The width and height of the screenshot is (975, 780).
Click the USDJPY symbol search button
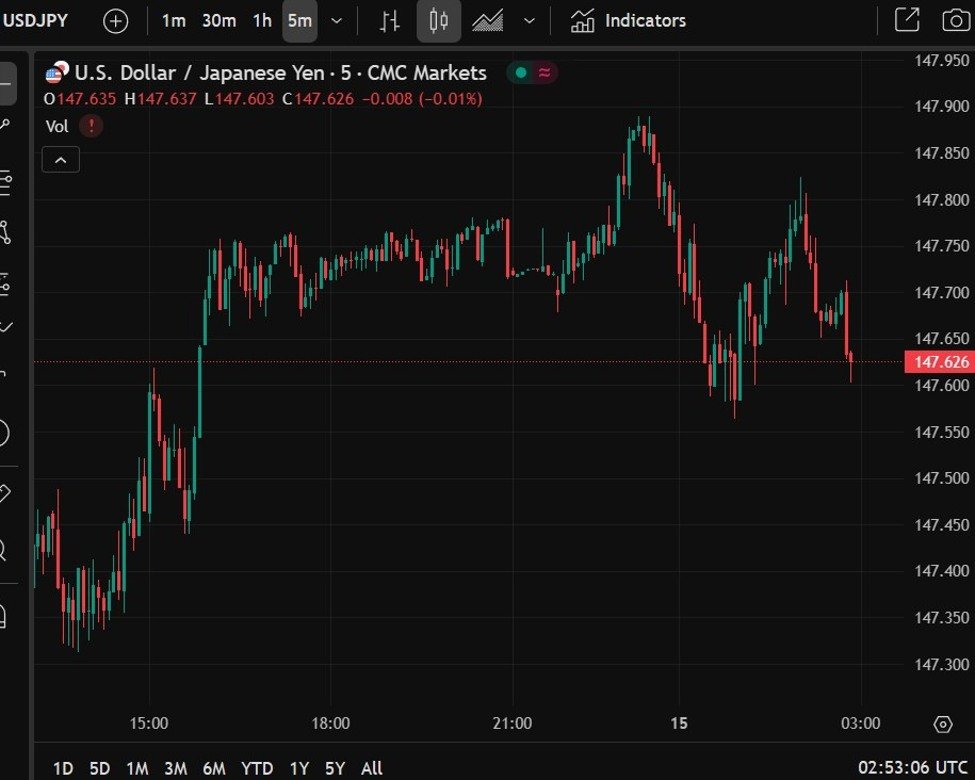36,21
